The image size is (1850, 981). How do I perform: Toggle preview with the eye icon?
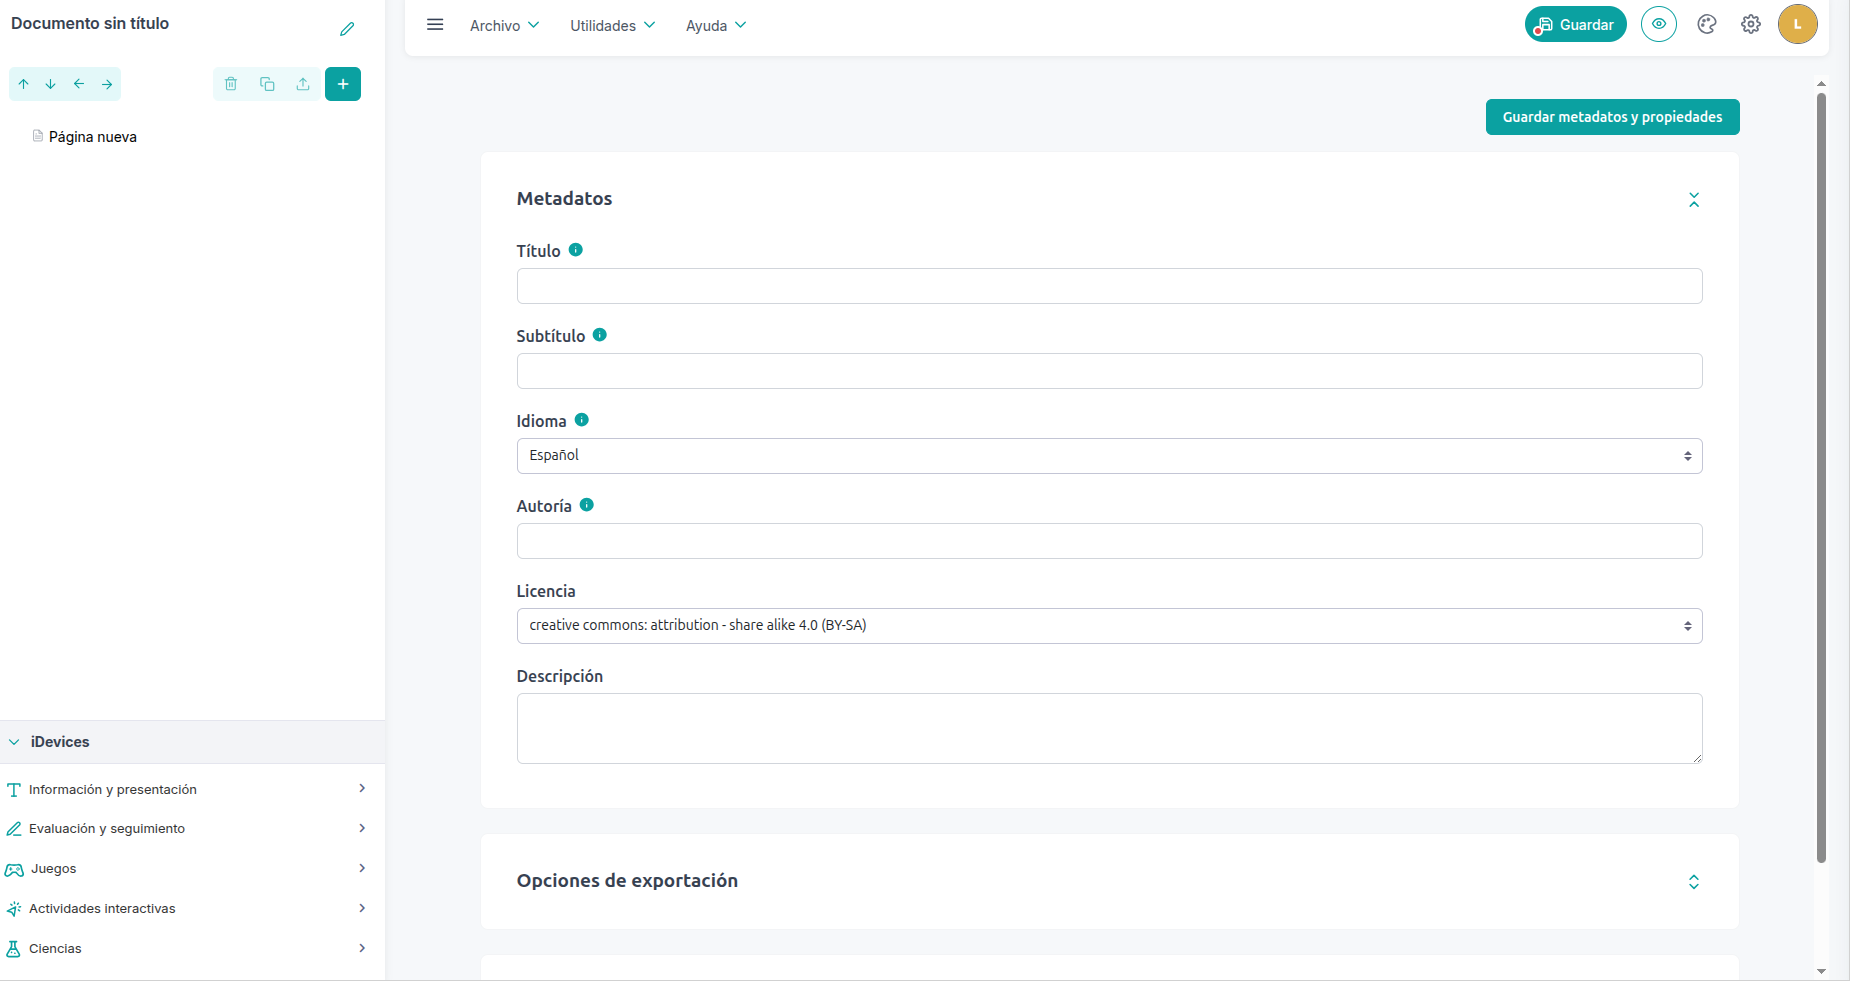coord(1659,24)
